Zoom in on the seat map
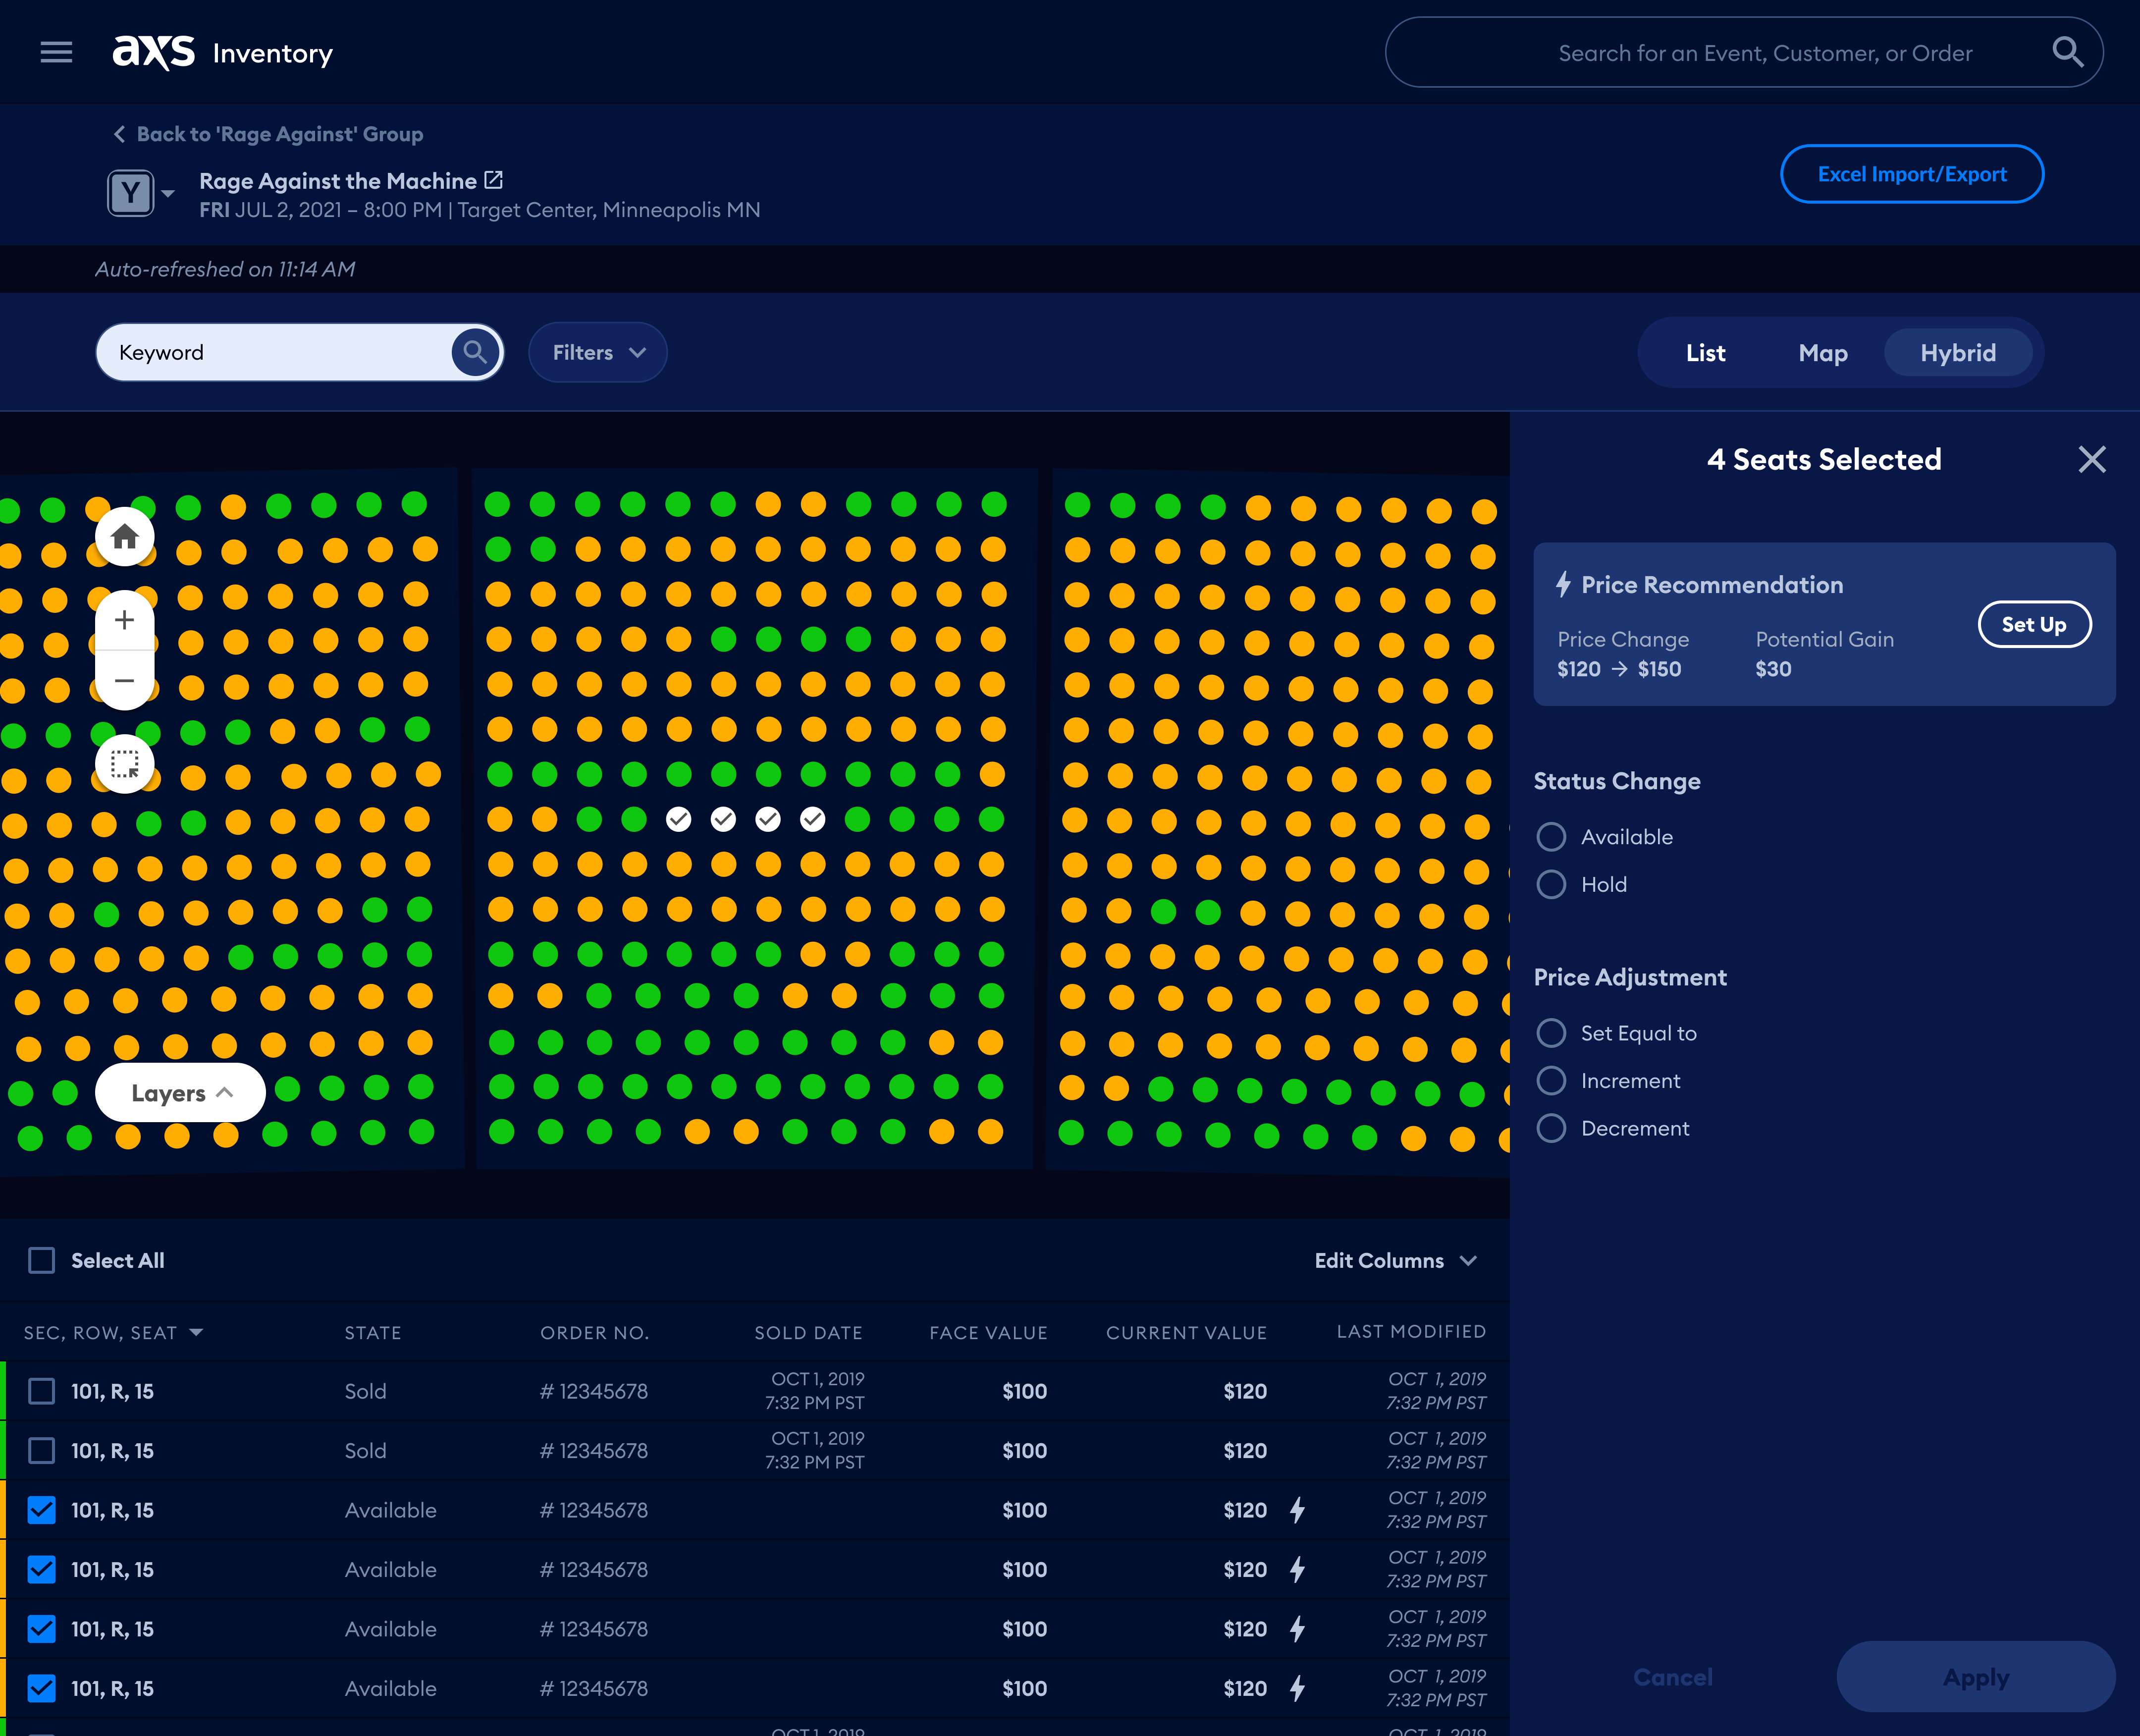 (x=124, y=620)
